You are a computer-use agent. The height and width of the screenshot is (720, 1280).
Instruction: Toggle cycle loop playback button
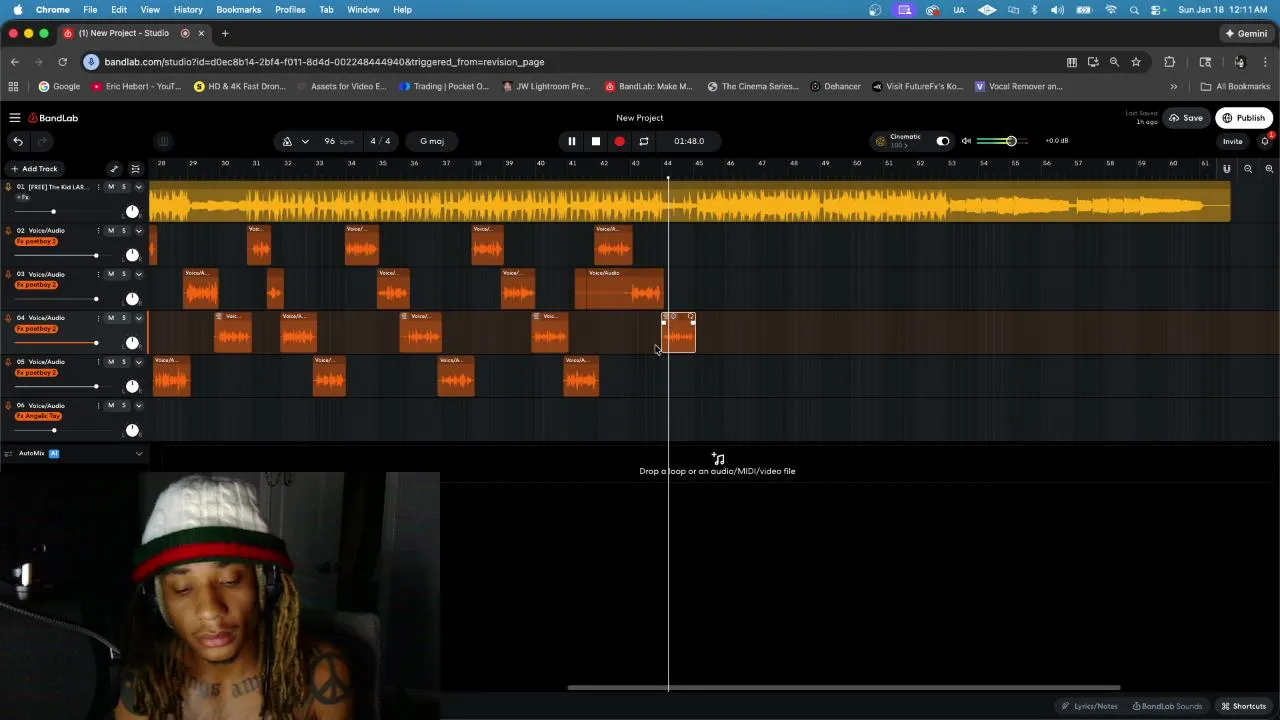point(644,141)
